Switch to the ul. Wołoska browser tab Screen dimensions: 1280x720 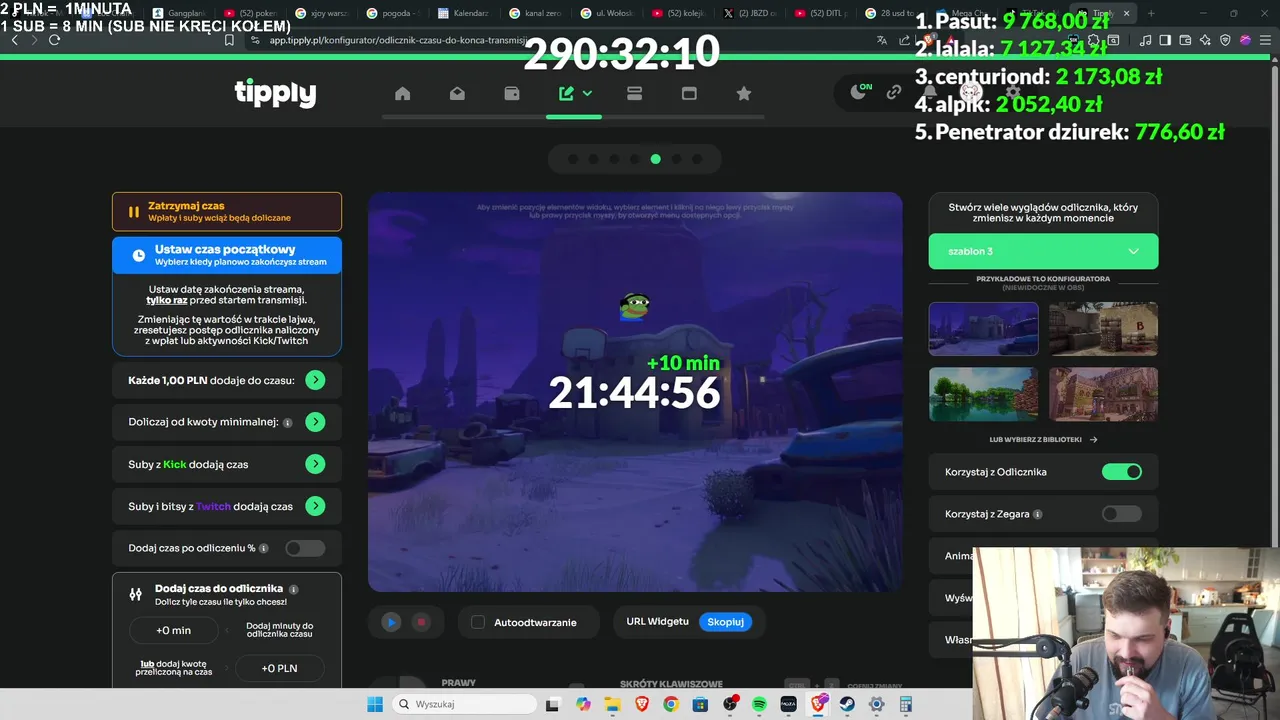tap(607, 13)
